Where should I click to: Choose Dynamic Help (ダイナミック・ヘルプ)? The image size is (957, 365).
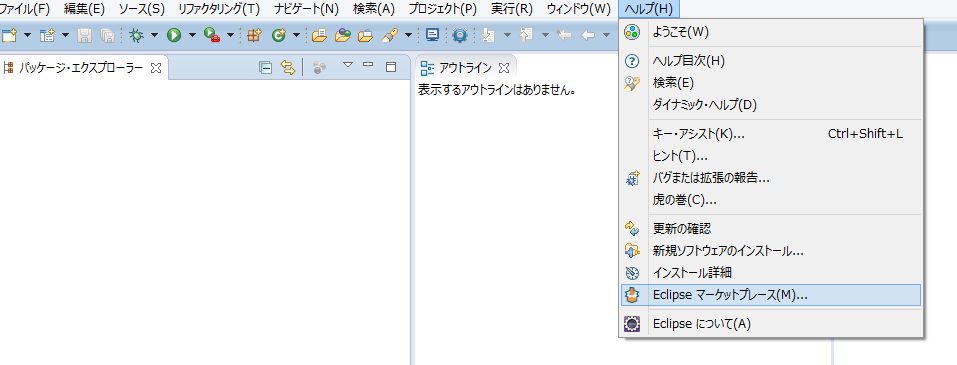pos(770,105)
